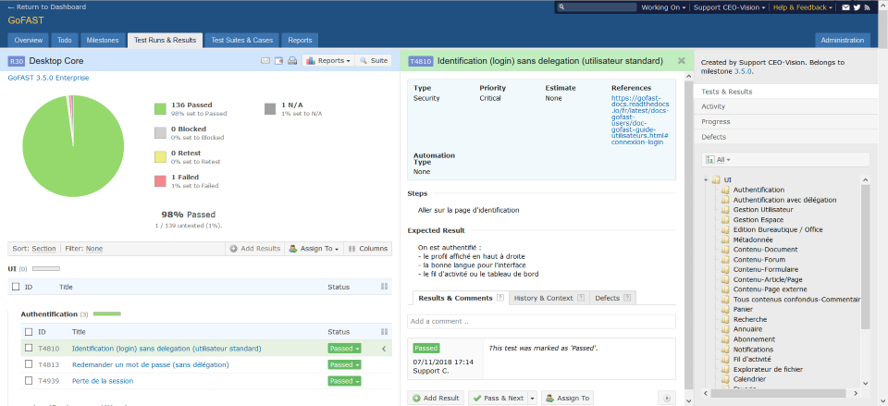Click in the Add a comment field
The height and width of the screenshot is (406, 888).
541,322
